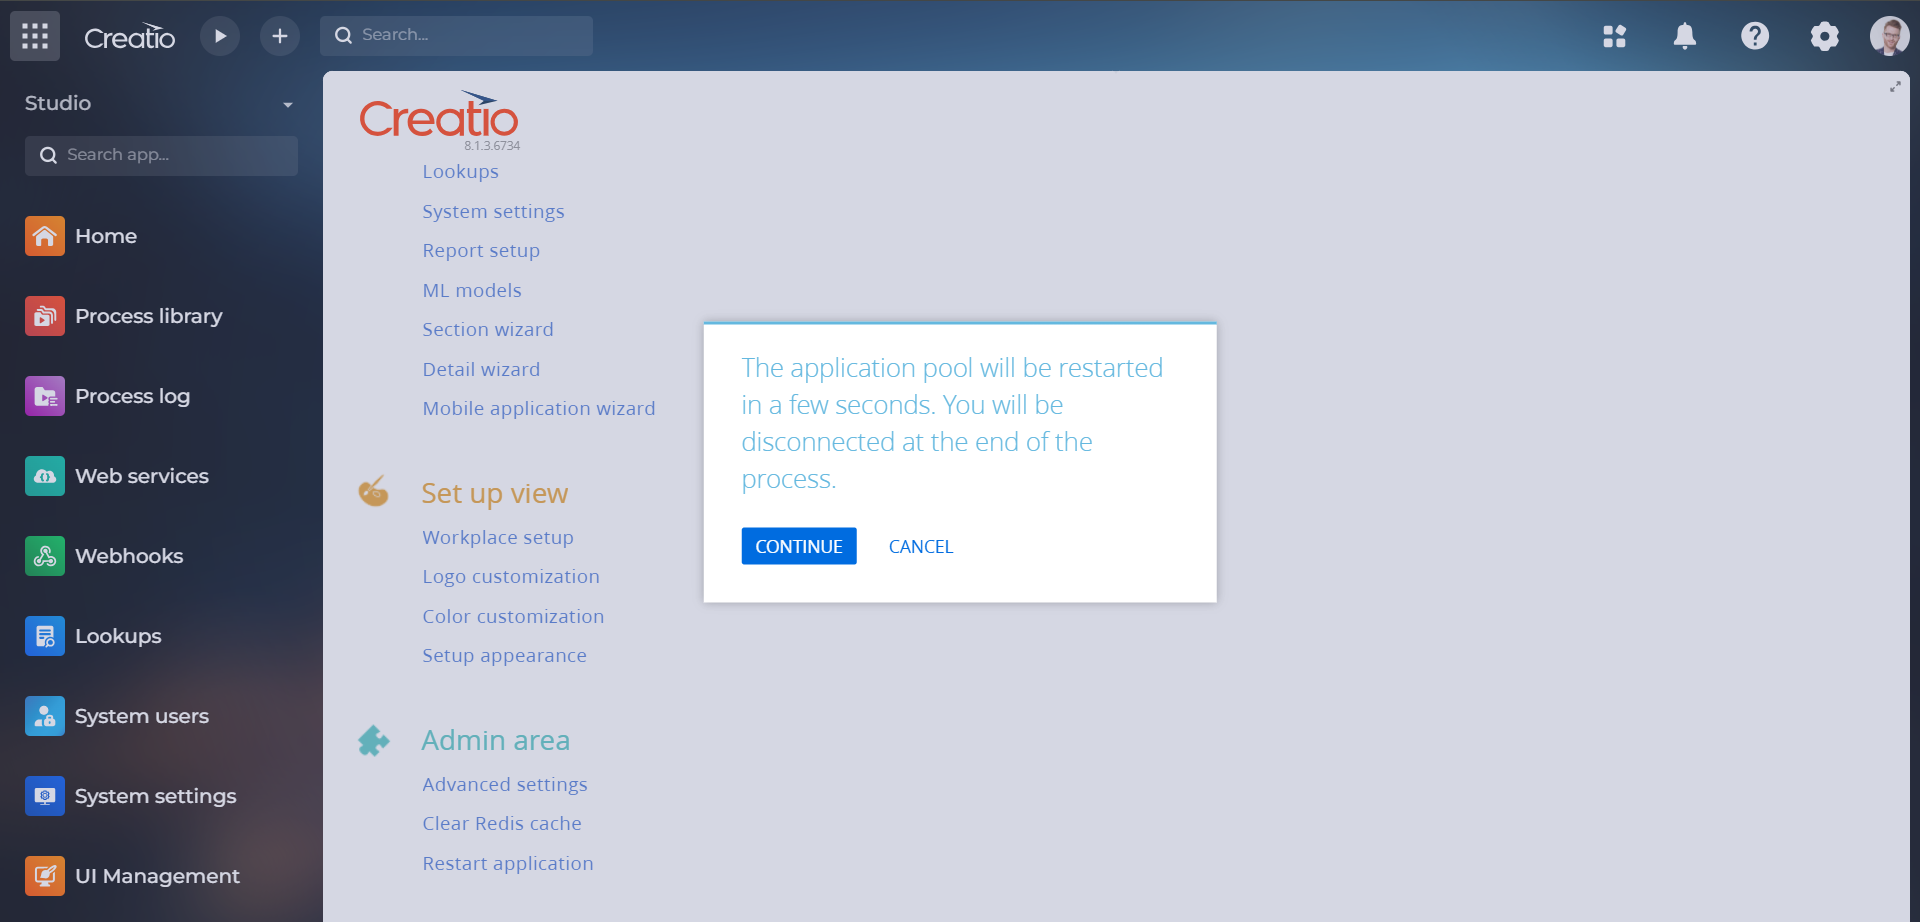1920x922 pixels.
Task: Click Restart application link
Action: tap(508, 864)
